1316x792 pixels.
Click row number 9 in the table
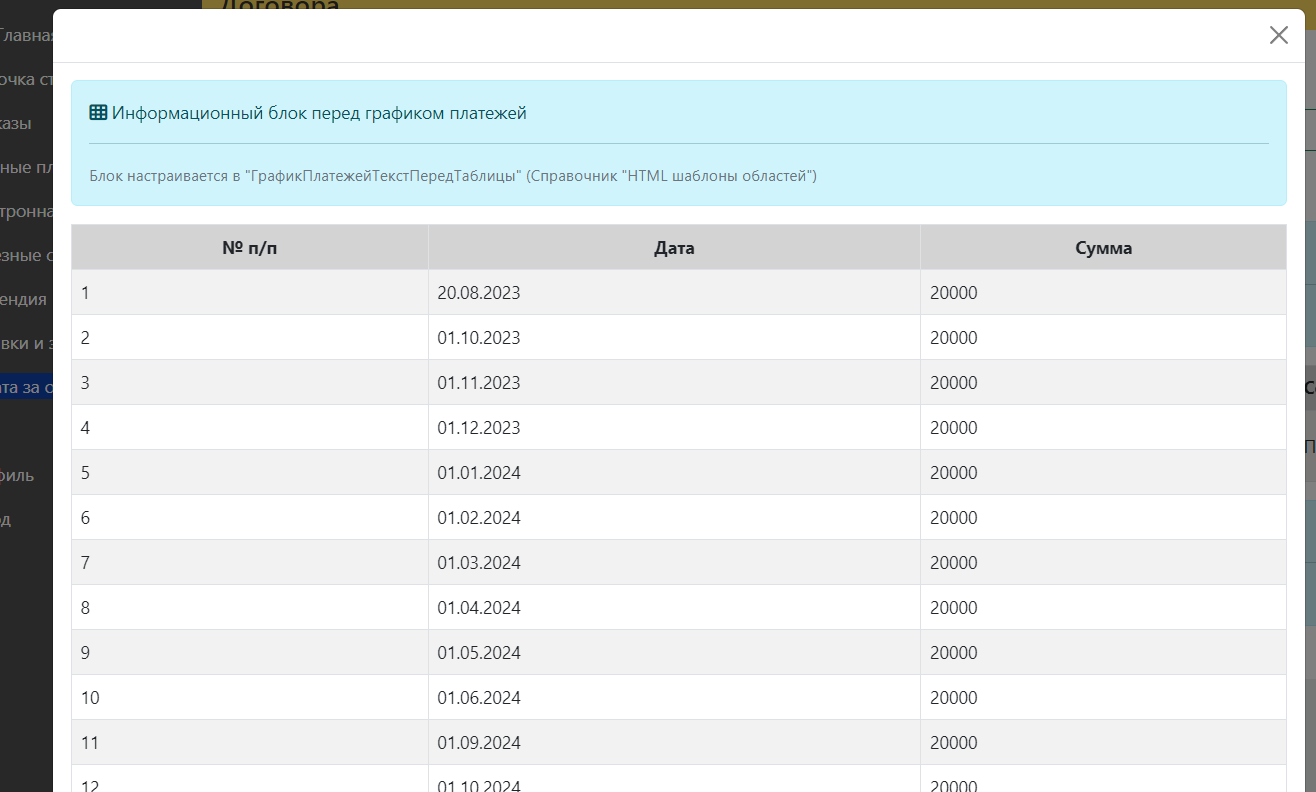[x=86, y=653]
